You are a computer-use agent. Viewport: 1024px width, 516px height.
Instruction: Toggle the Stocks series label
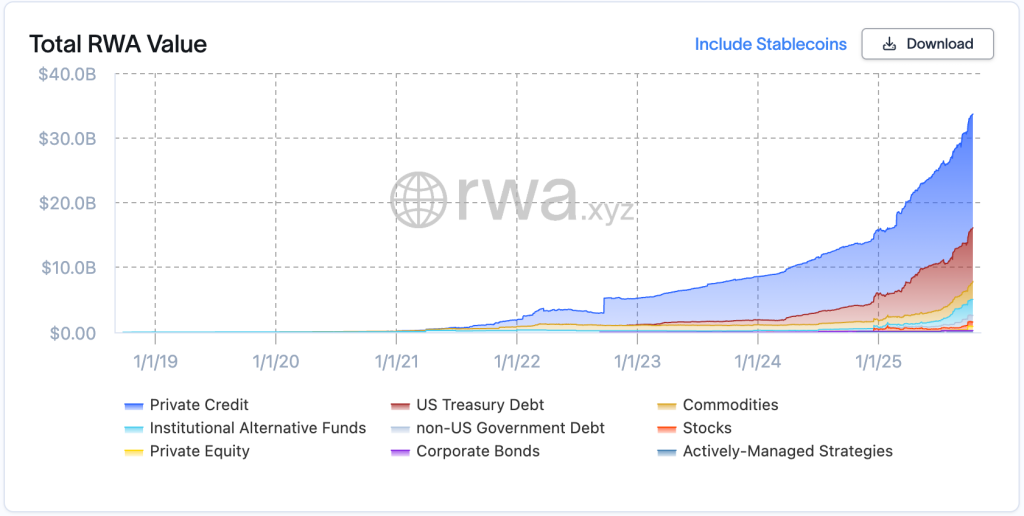coord(707,428)
